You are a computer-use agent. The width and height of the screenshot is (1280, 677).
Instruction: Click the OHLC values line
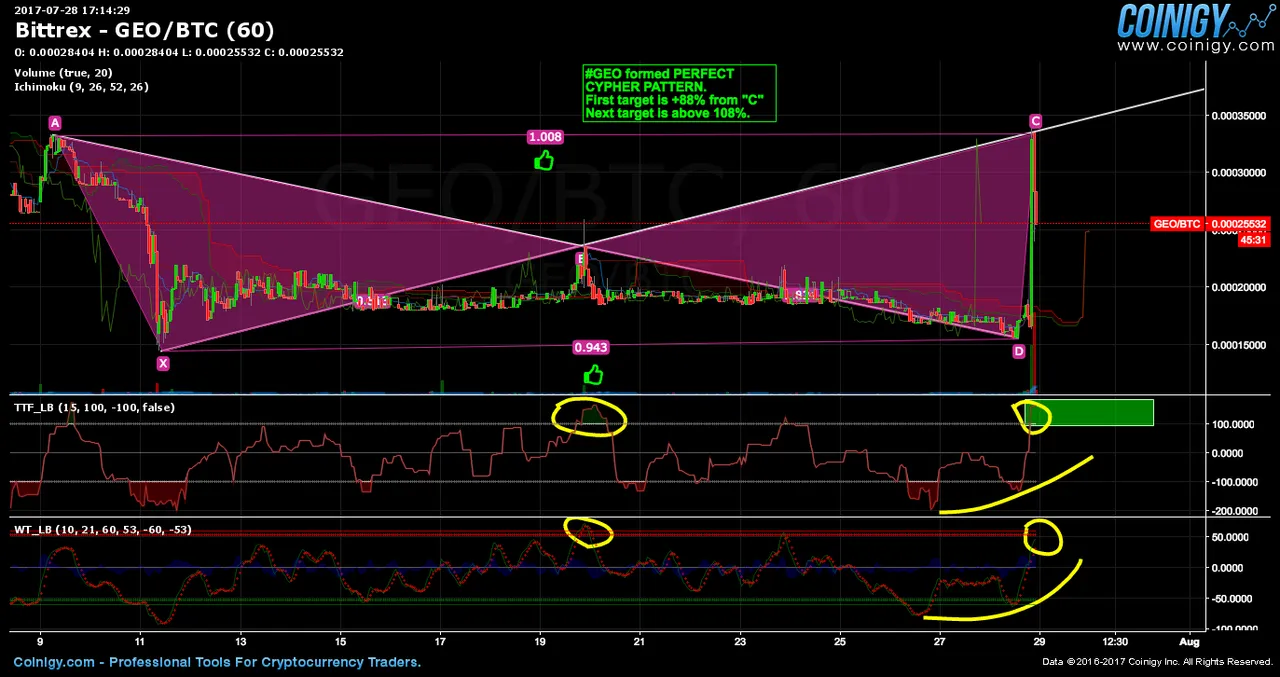pos(179,52)
